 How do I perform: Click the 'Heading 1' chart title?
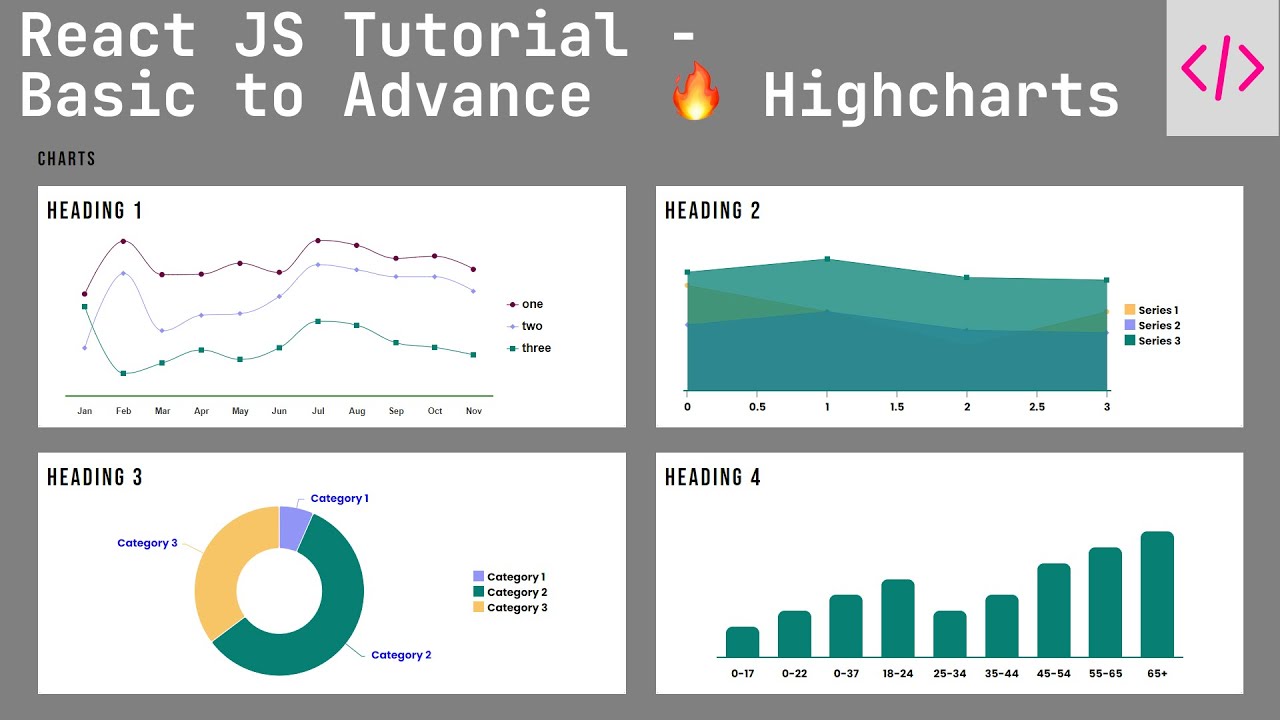pos(94,210)
